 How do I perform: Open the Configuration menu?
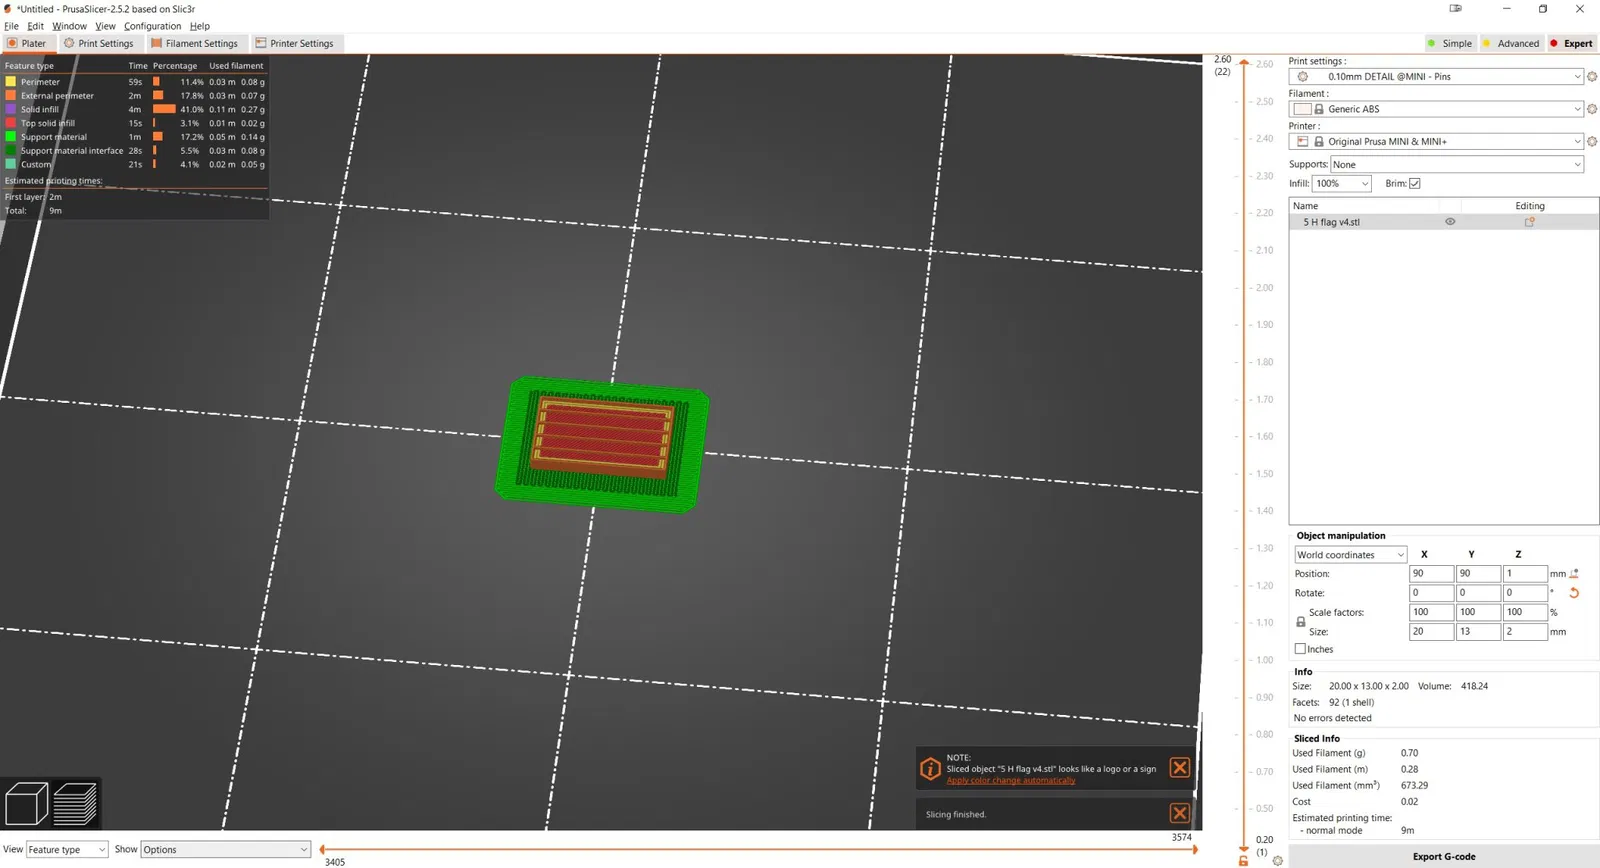(x=152, y=26)
